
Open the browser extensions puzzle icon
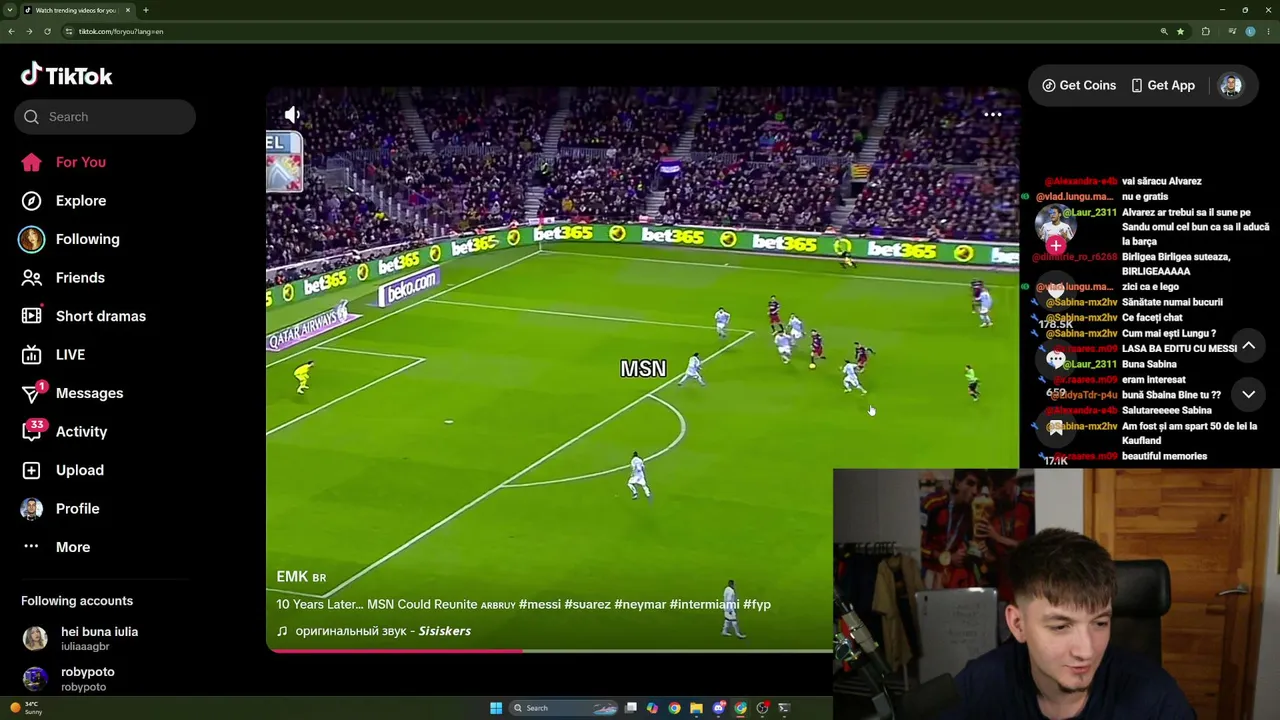pos(1205,31)
